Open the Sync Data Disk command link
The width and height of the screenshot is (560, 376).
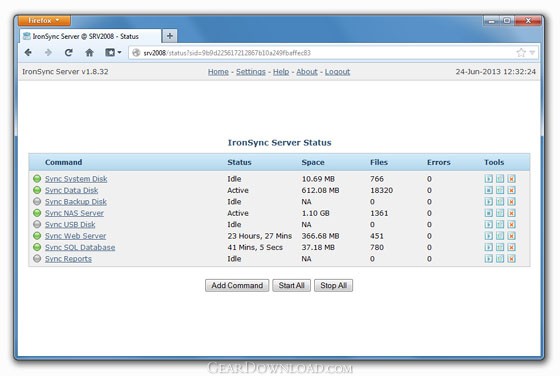point(71,190)
